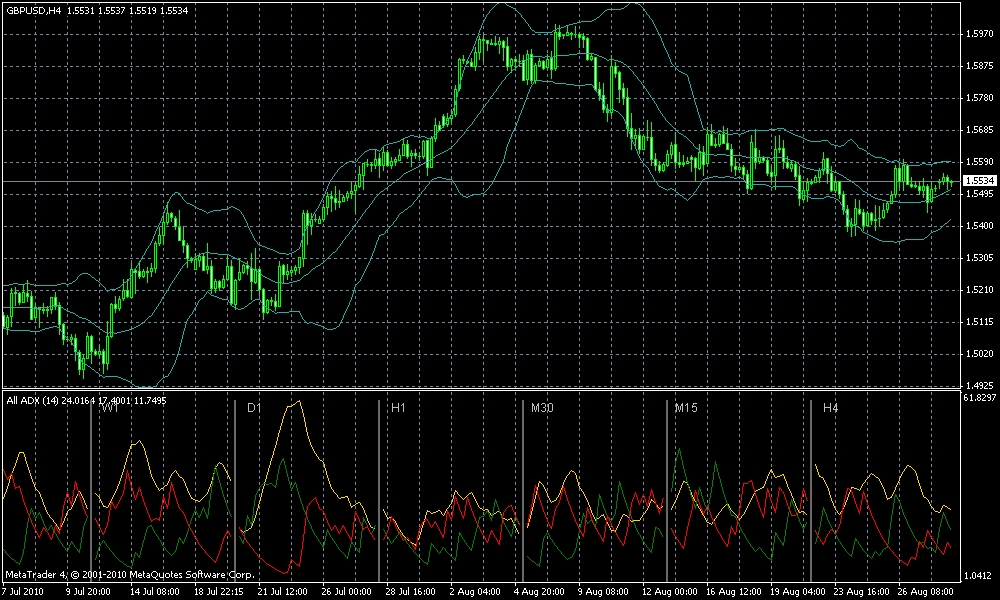The image size is (1000, 600).
Task: Click the 1.5875 price axis label
Action: 980,66
